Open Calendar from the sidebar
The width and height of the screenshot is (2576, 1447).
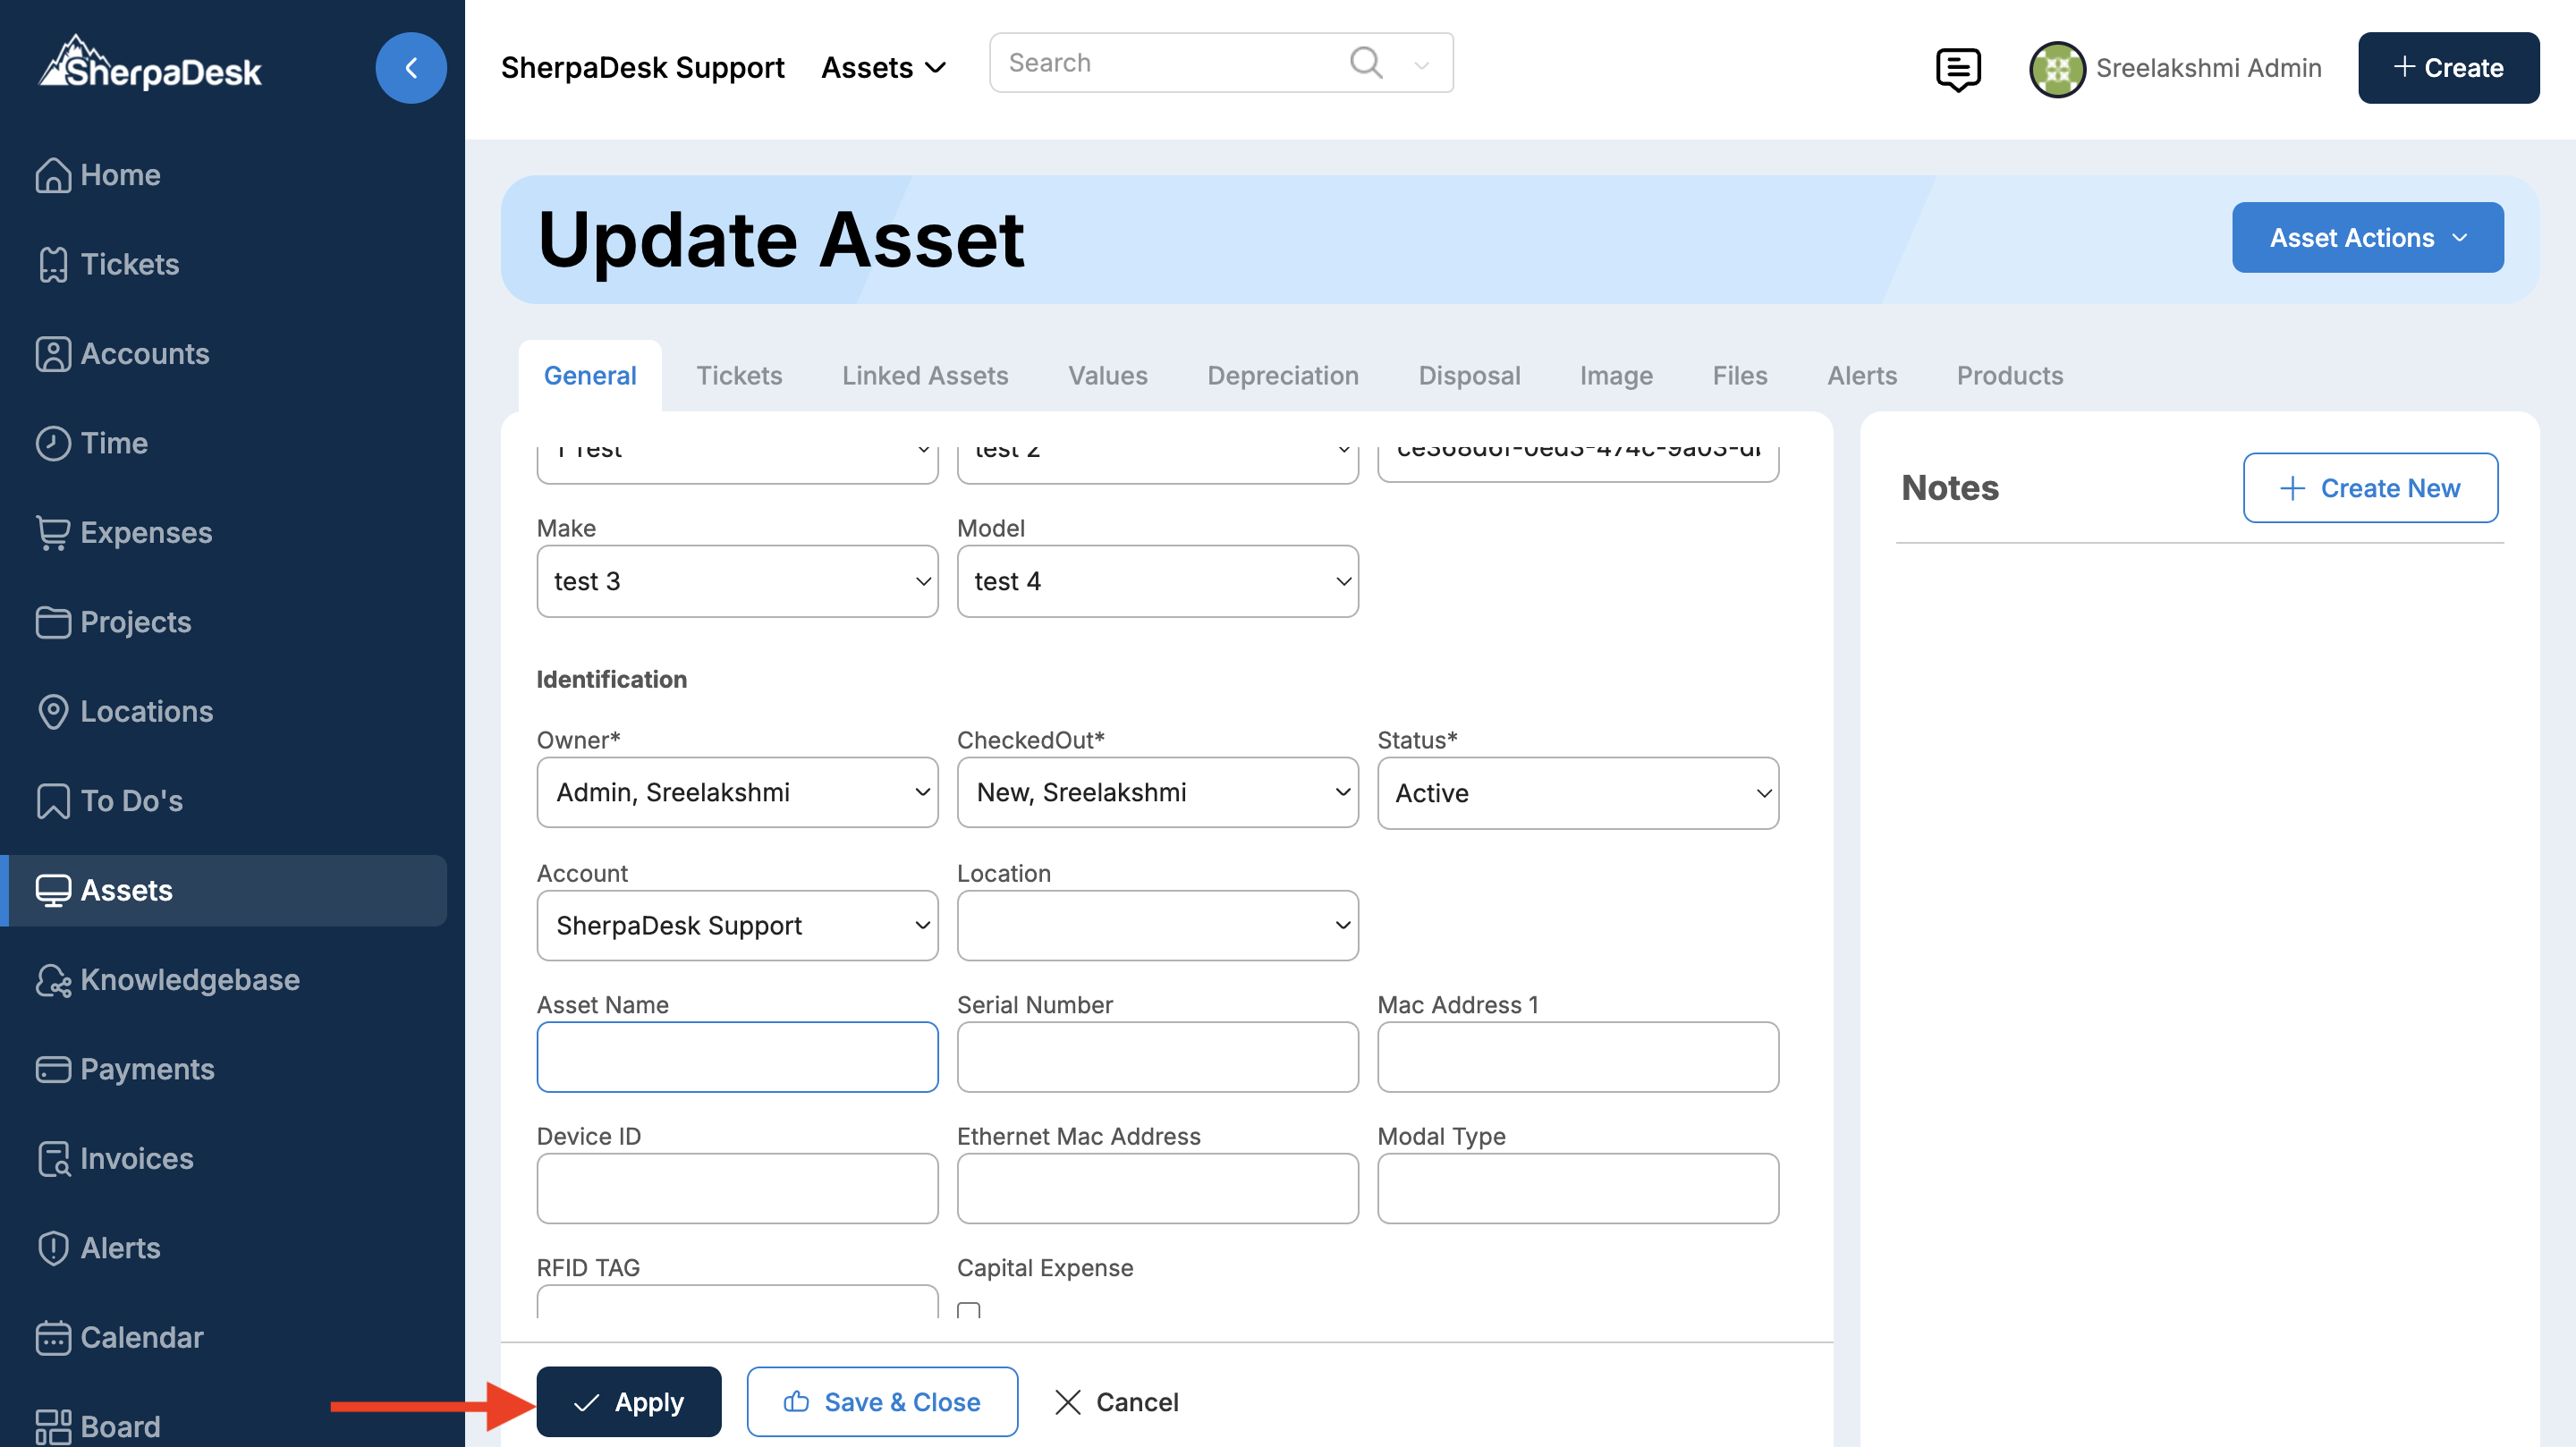click(141, 1337)
